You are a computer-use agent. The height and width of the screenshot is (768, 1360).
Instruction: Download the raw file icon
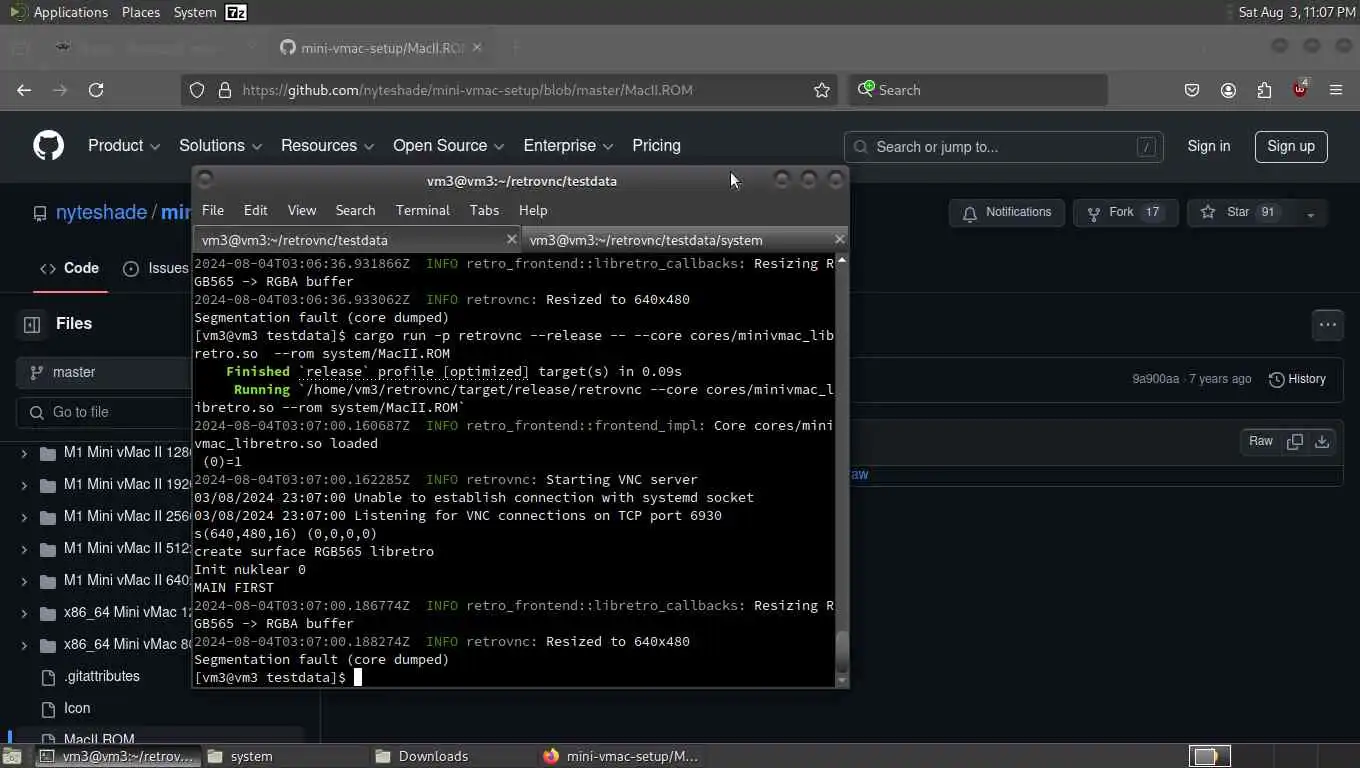(1322, 441)
